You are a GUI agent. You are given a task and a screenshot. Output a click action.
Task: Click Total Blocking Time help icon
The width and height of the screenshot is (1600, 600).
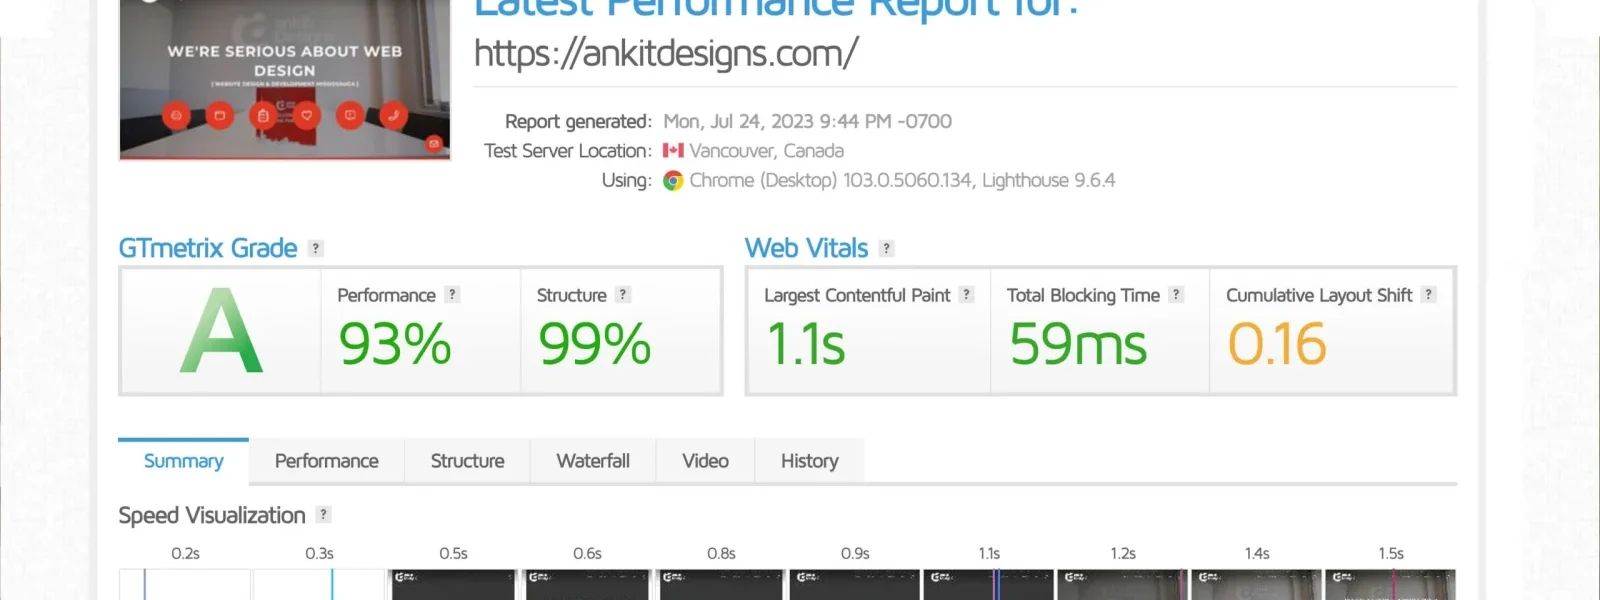click(x=1176, y=294)
